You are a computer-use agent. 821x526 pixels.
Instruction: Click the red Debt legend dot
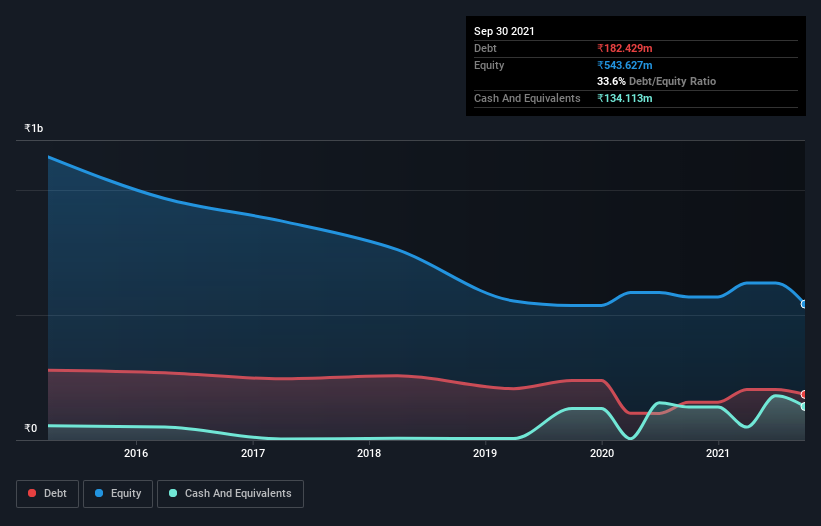tap(32, 493)
